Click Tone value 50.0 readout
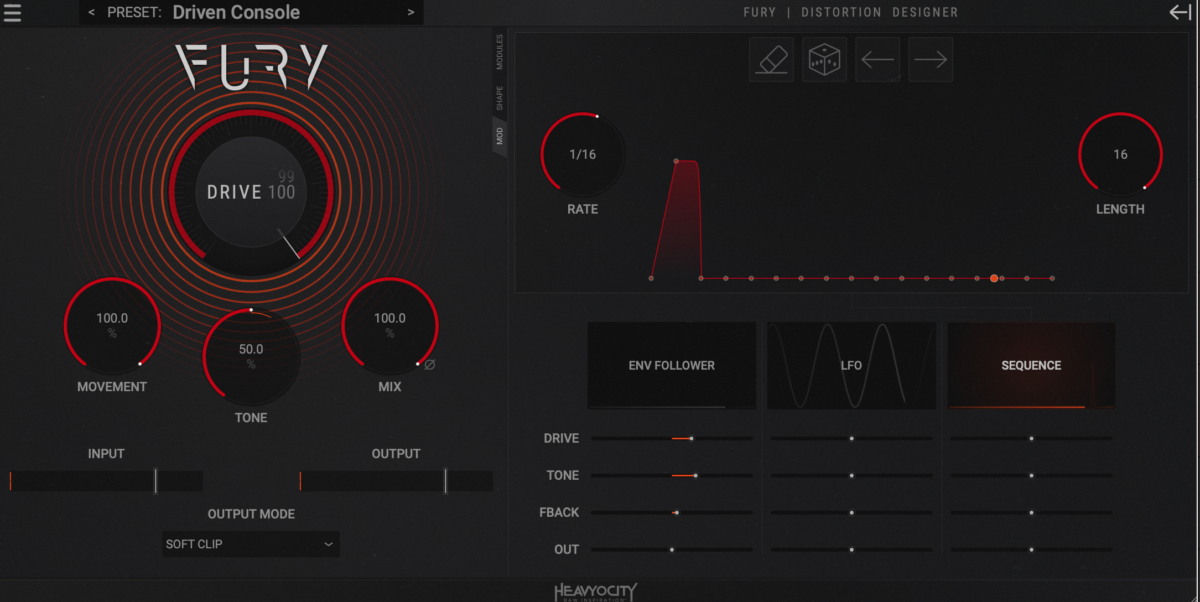 click(251, 349)
